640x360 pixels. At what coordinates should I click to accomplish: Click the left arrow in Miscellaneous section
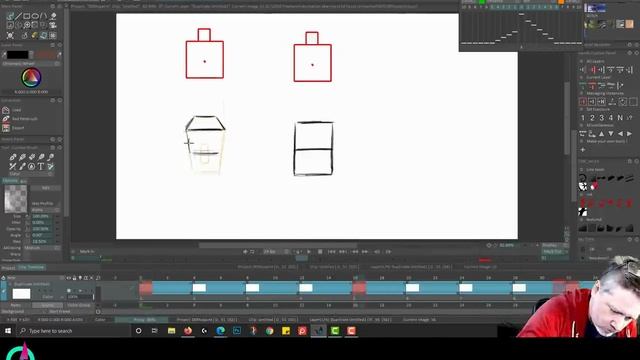coord(620,133)
